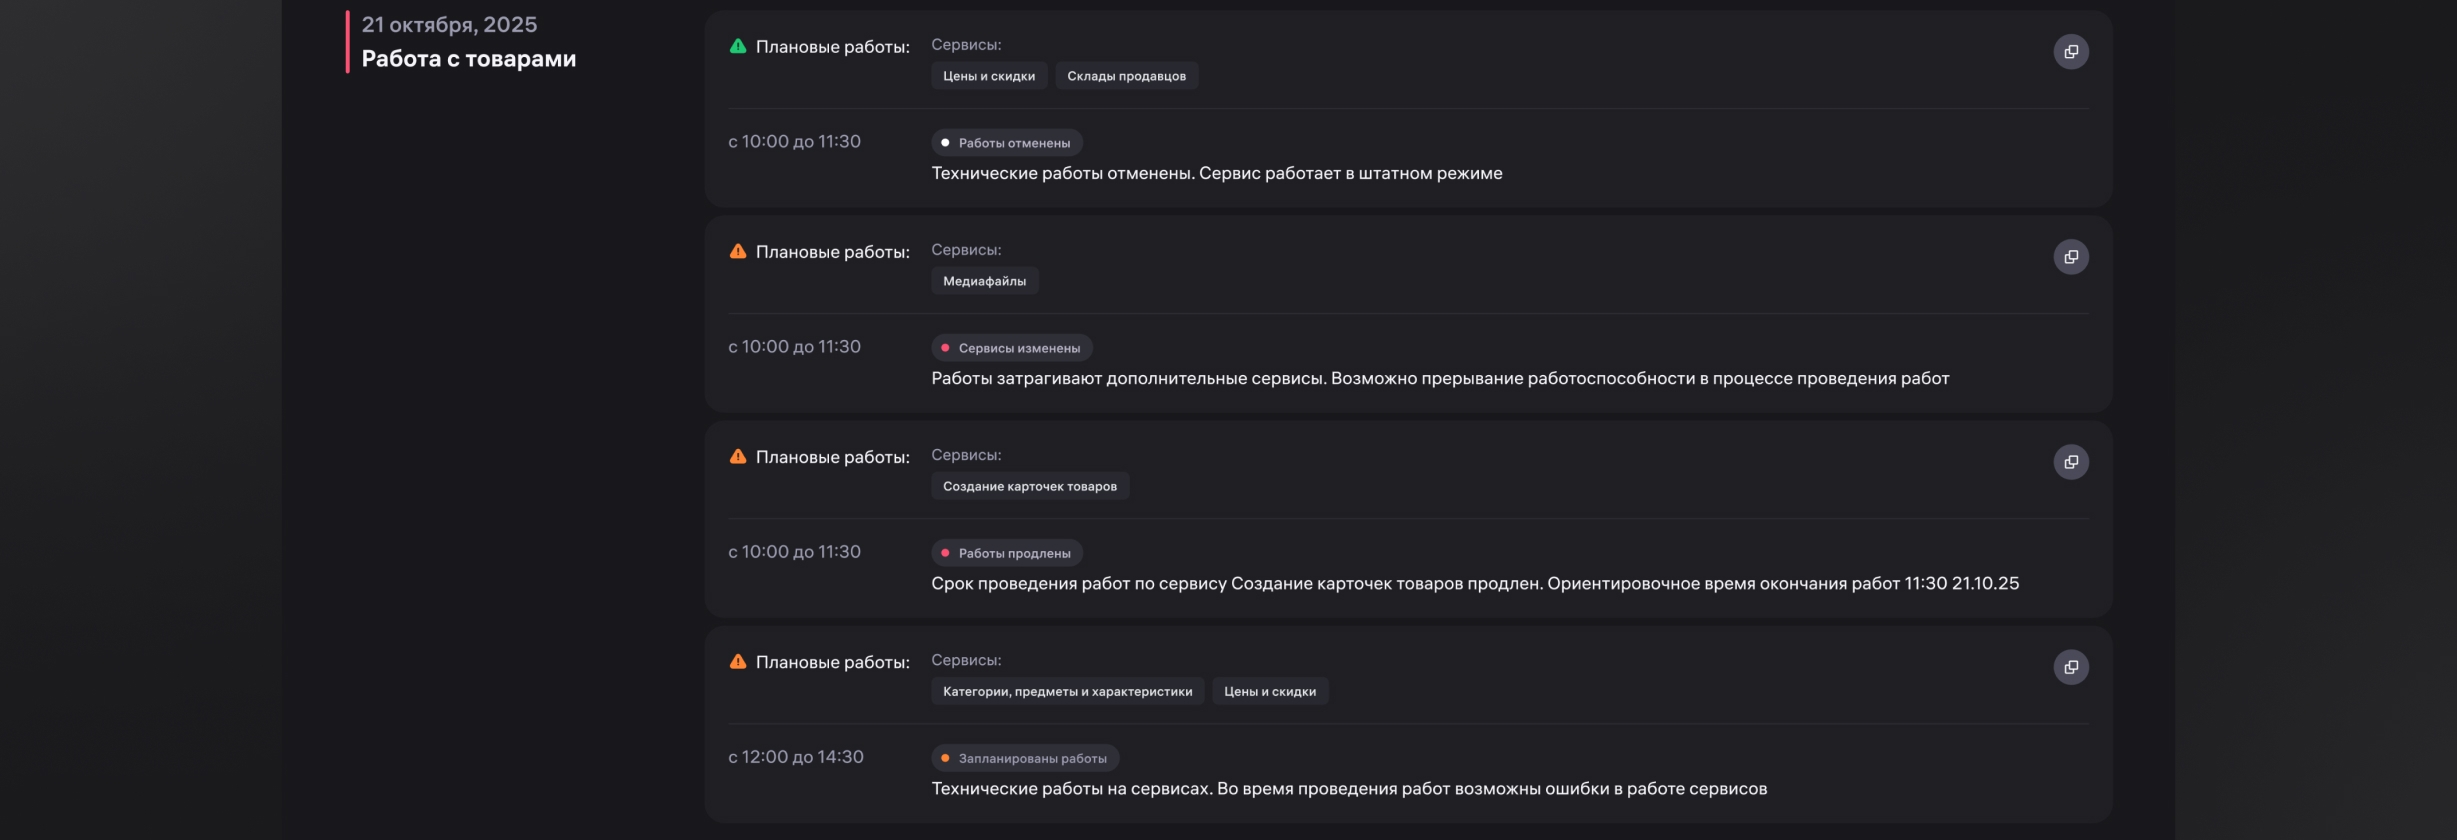The width and height of the screenshot is (2457, 840).
Task: Click Категории, предметы и характеристики tag
Action: pyautogui.click(x=1067, y=691)
